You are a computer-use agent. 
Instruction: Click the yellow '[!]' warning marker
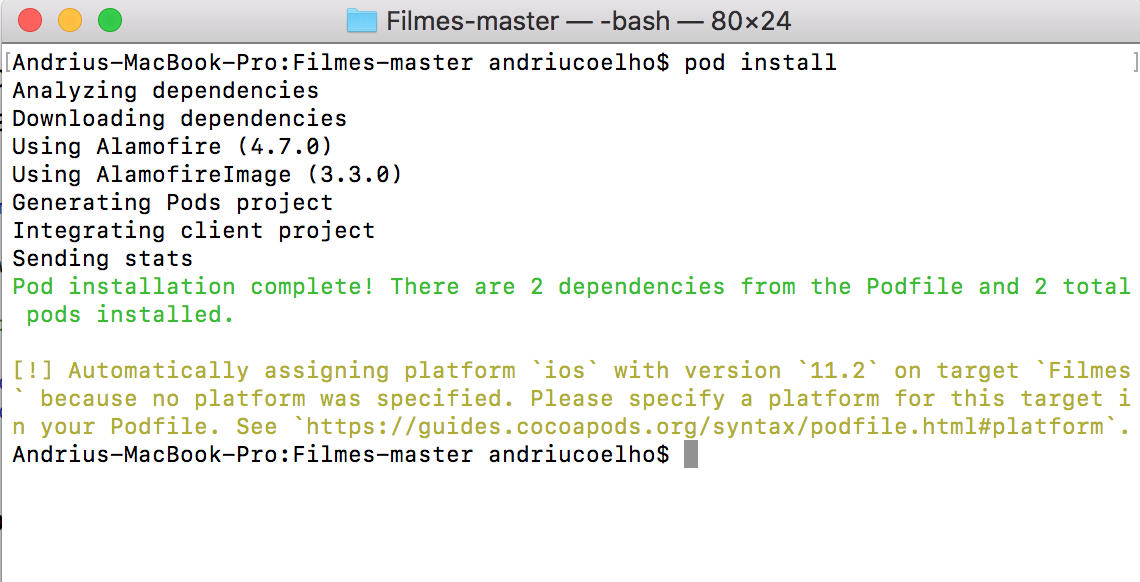coord(33,371)
